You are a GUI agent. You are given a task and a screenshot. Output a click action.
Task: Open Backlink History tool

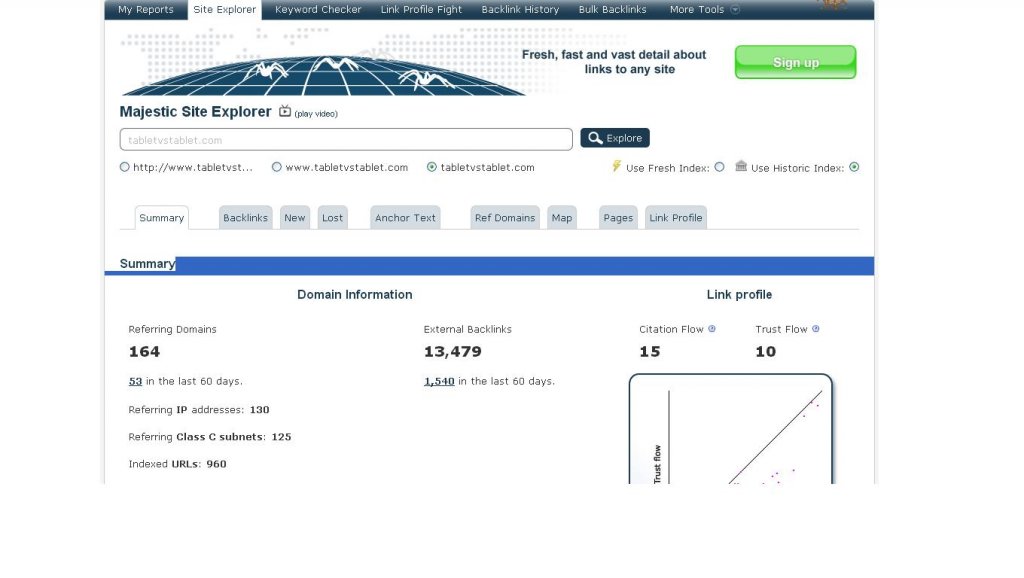(x=520, y=10)
